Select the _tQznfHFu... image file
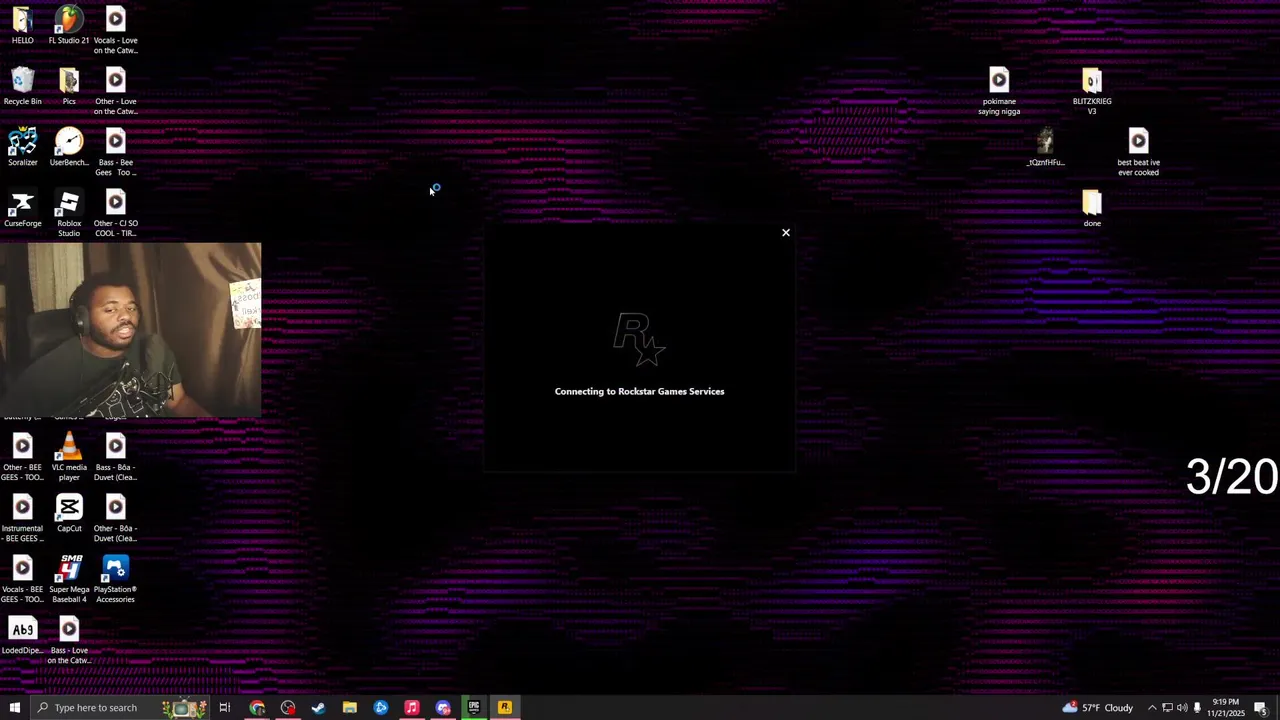 (x=1045, y=148)
